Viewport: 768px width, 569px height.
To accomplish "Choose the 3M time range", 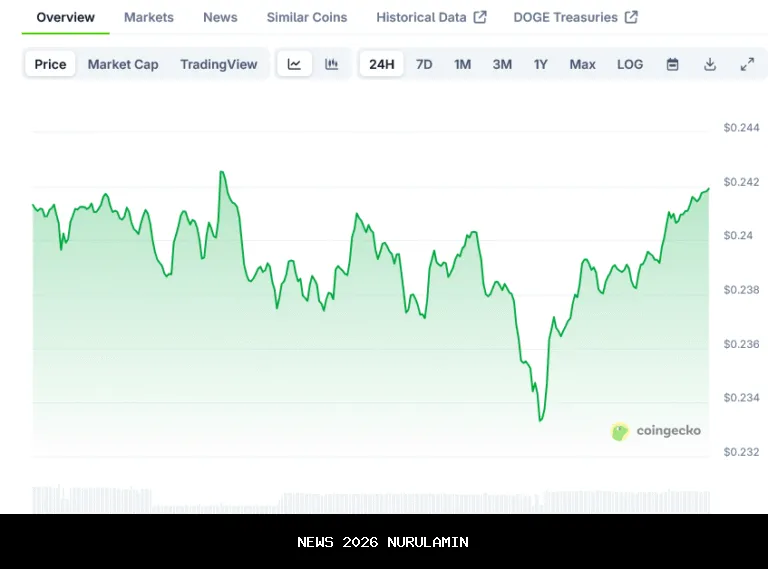I will pyautogui.click(x=502, y=64).
